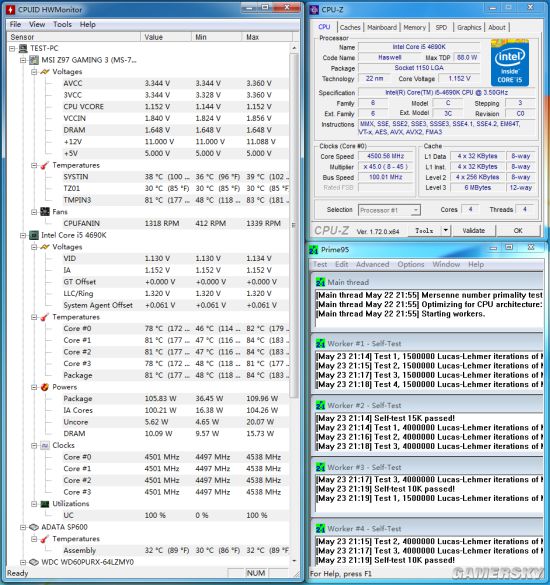Click the Intel Core i5 logo badge
The width and height of the screenshot is (550, 585).
point(510,63)
